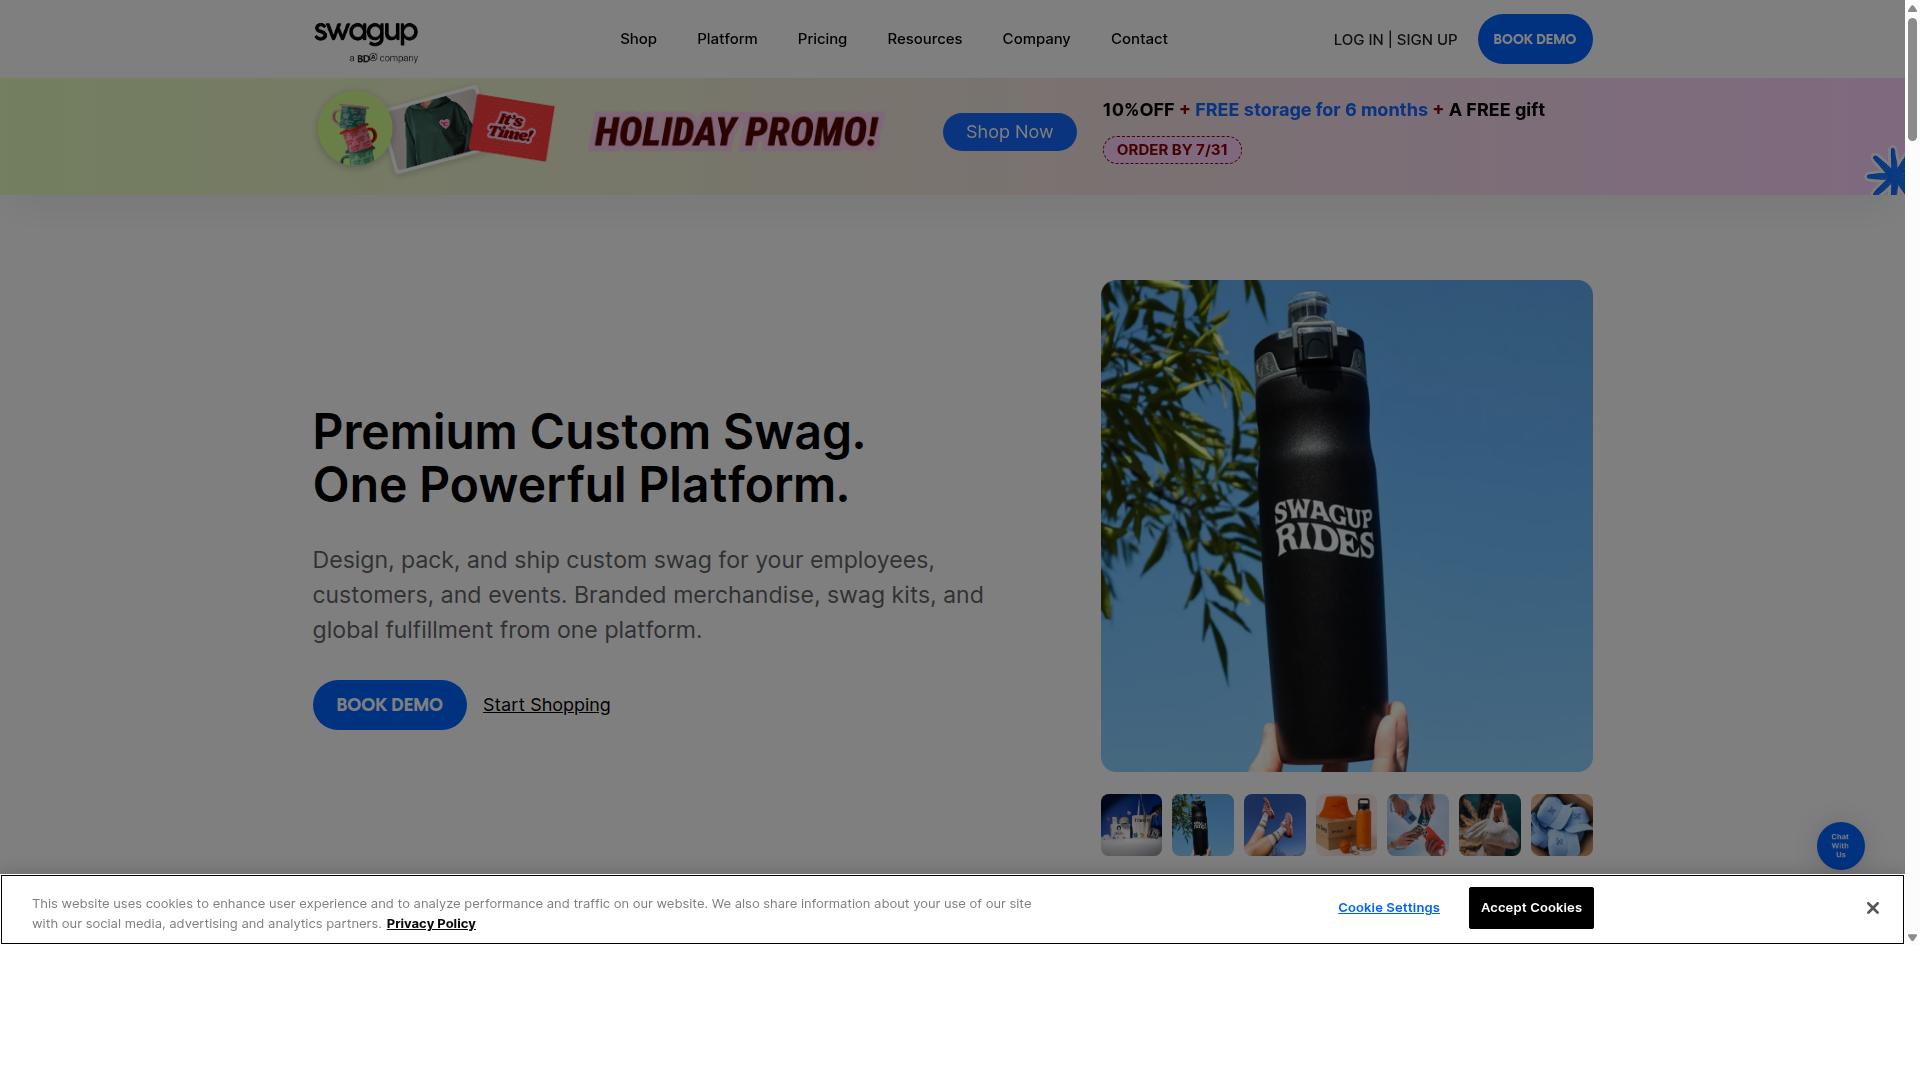Click the large SwagUp Rides bottle image
This screenshot has width=1920, height=1080.
coord(1347,526)
